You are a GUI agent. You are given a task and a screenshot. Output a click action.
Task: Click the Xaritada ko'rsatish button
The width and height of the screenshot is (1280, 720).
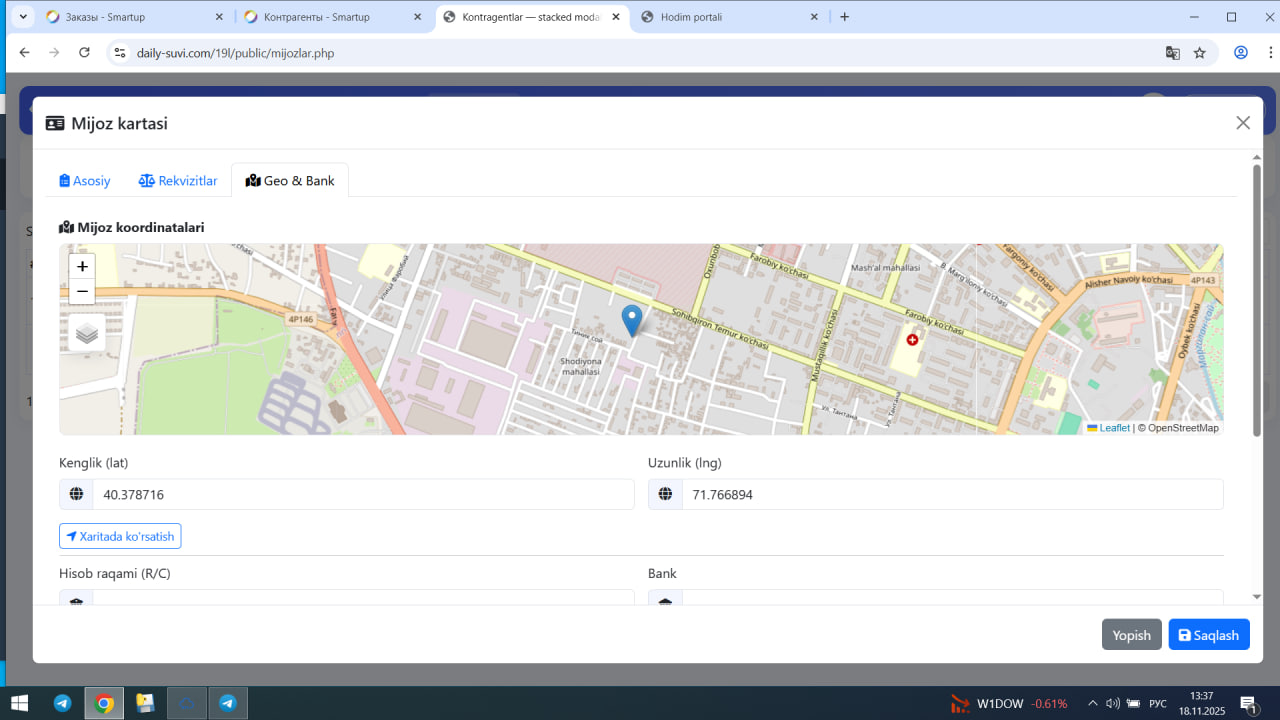tap(120, 537)
